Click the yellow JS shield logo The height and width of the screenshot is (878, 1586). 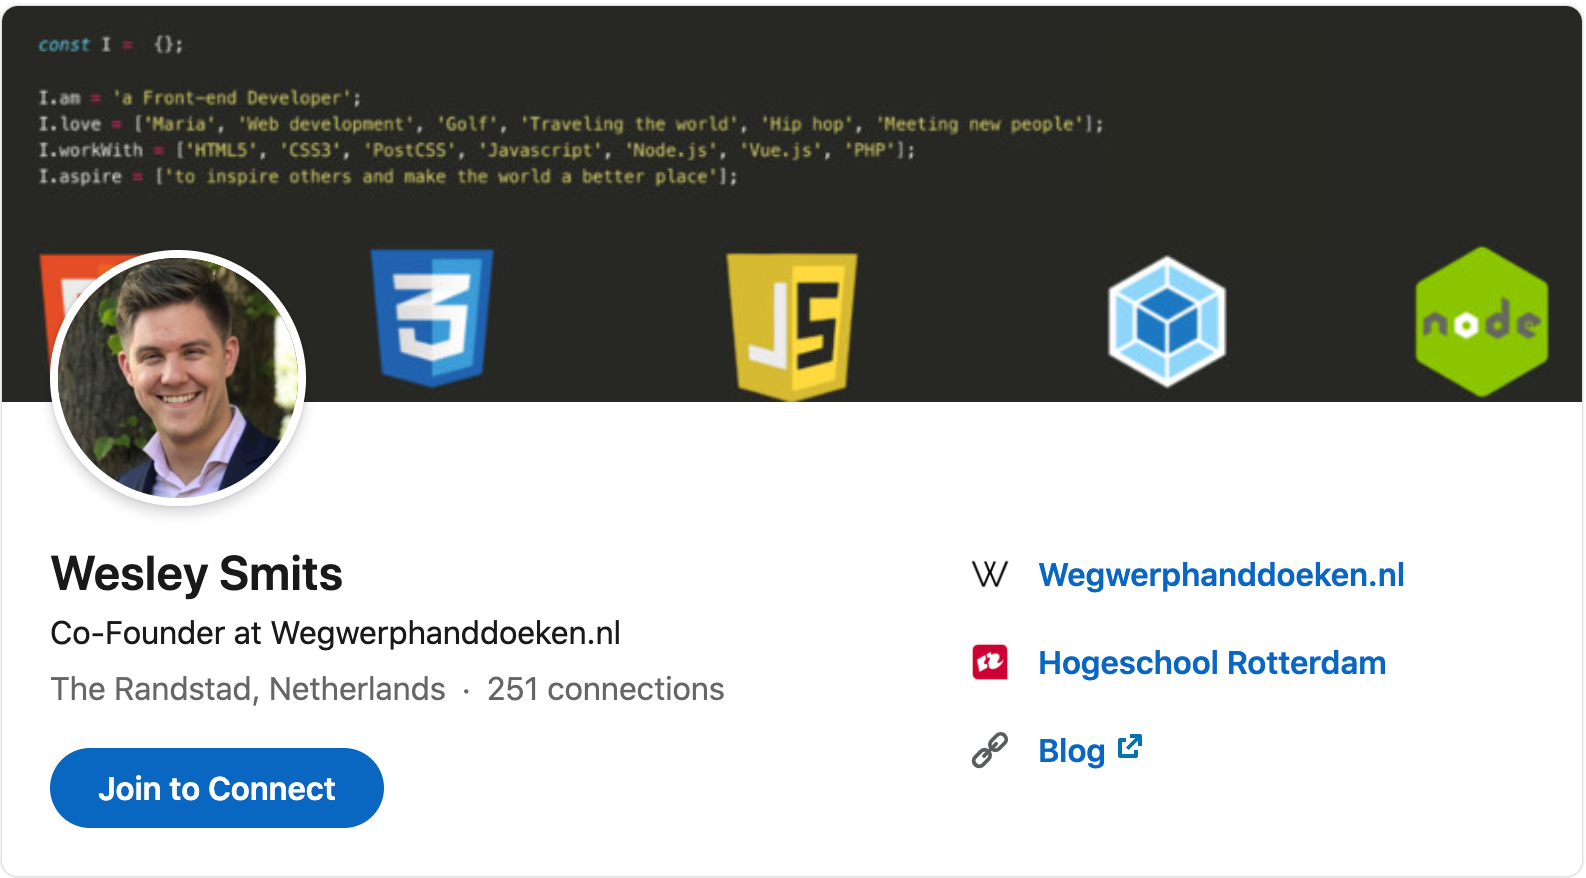coord(792,325)
